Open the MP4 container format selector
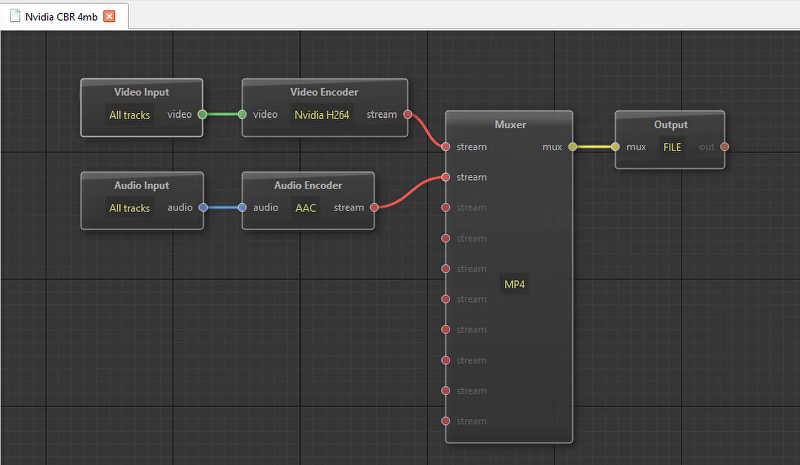 515,285
